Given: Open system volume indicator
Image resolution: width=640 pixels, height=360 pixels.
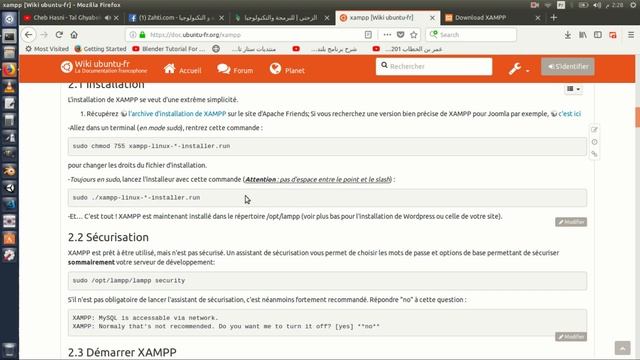Looking at the screenshot, I should tap(597, 5).
